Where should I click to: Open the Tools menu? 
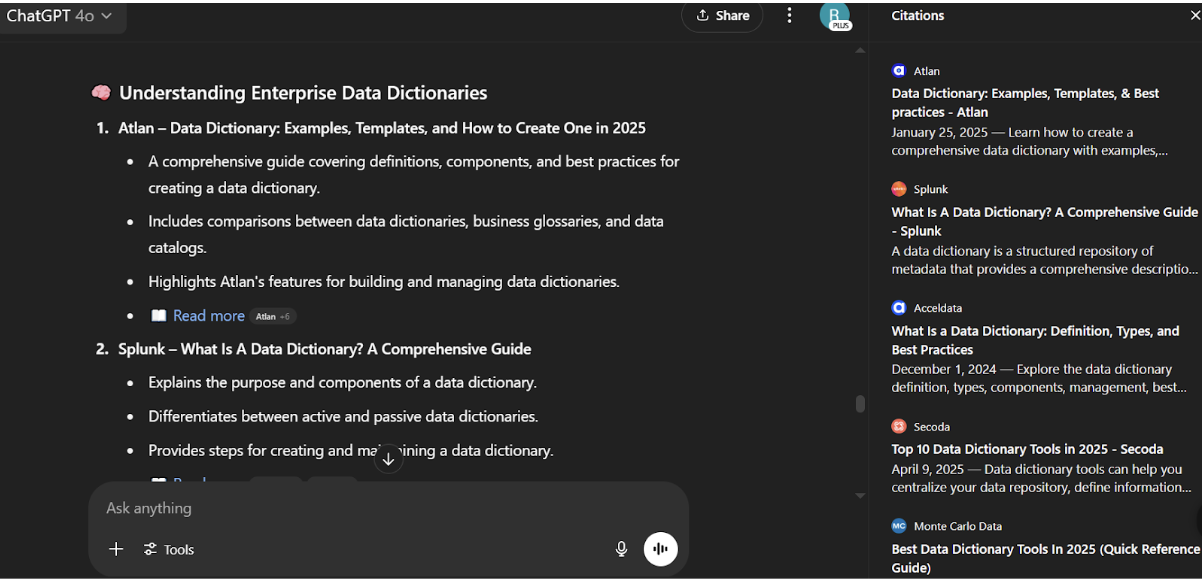(x=168, y=549)
